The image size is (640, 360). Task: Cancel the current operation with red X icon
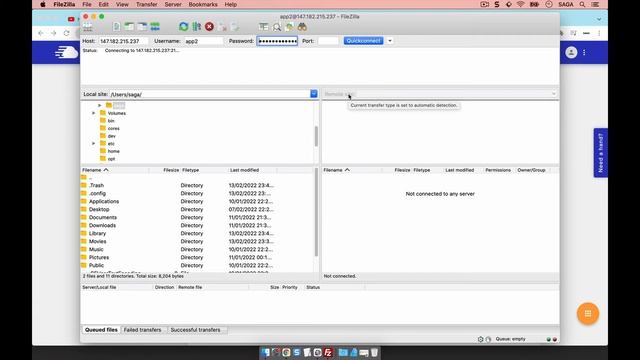pyautogui.click(x=209, y=27)
